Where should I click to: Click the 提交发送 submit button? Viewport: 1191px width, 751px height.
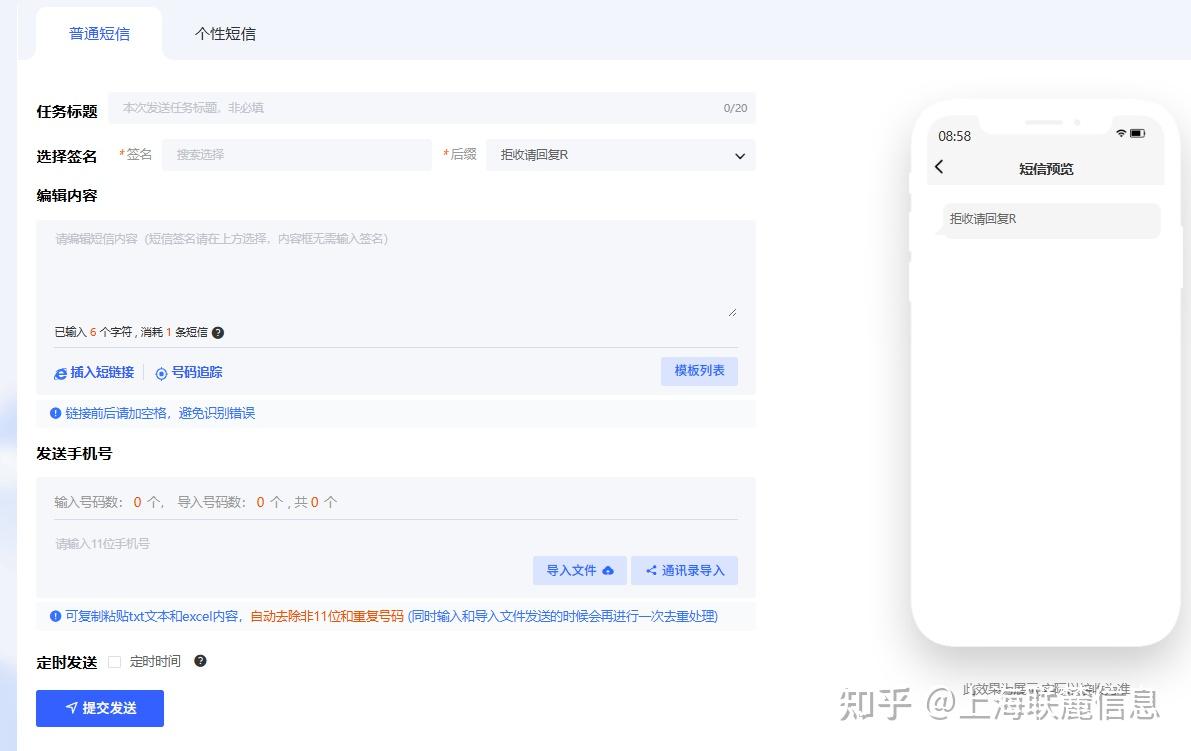100,708
